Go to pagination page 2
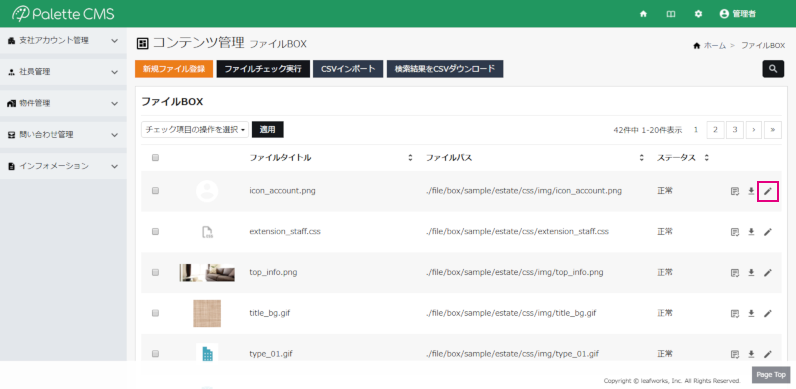Viewport: 796px width, 389px height. click(x=715, y=130)
